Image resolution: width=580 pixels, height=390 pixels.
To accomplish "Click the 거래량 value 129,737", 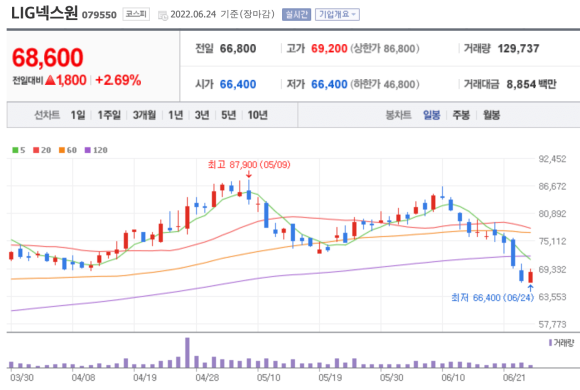I will click(x=519, y=48).
